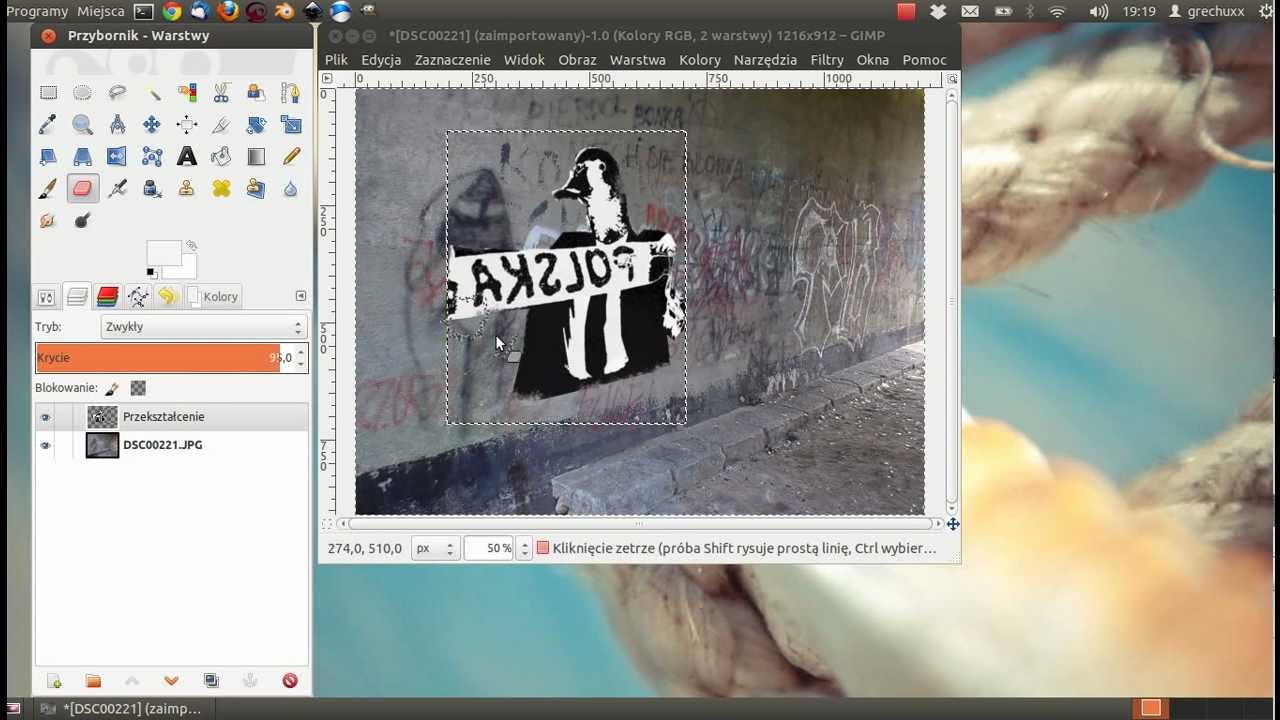Select the Measure compass tool

(117, 125)
